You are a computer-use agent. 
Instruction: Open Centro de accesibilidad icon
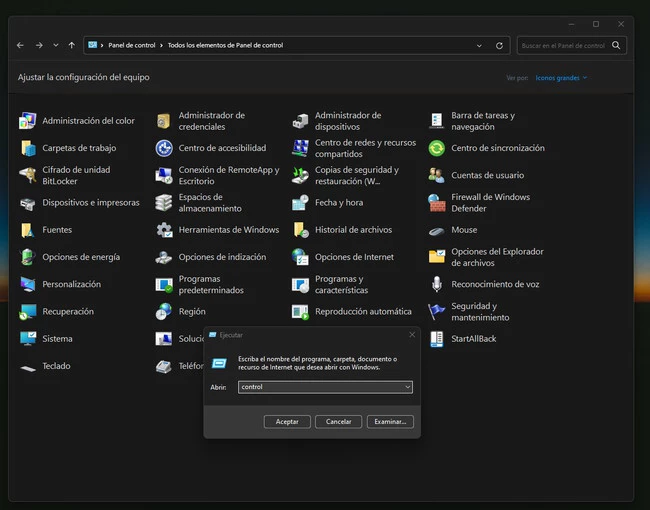pyautogui.click(x=164, y=148)
